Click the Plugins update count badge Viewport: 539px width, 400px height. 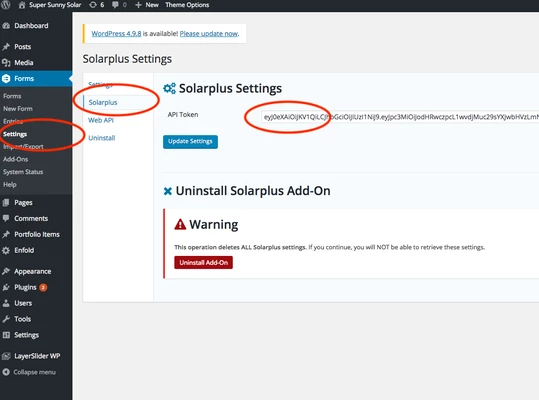click(43, 287)
